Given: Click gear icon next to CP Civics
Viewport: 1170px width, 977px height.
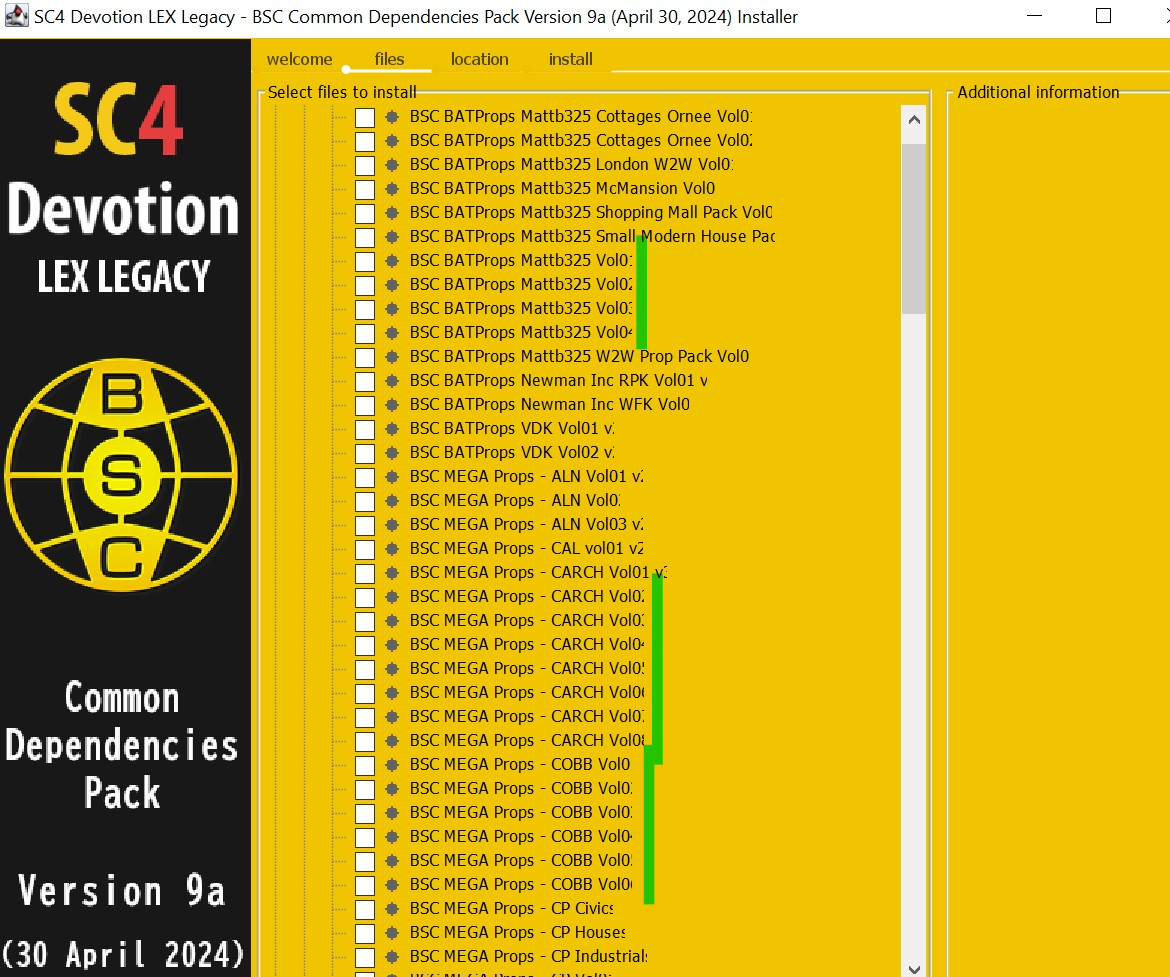Looking at the screenshot, I should point(392,908).
